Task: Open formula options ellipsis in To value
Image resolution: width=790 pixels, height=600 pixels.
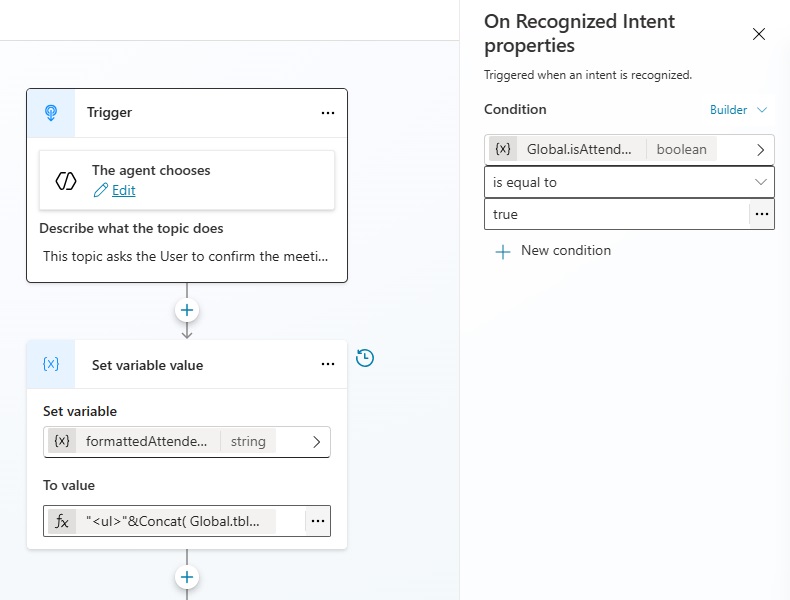Action: tap(318, 521)
